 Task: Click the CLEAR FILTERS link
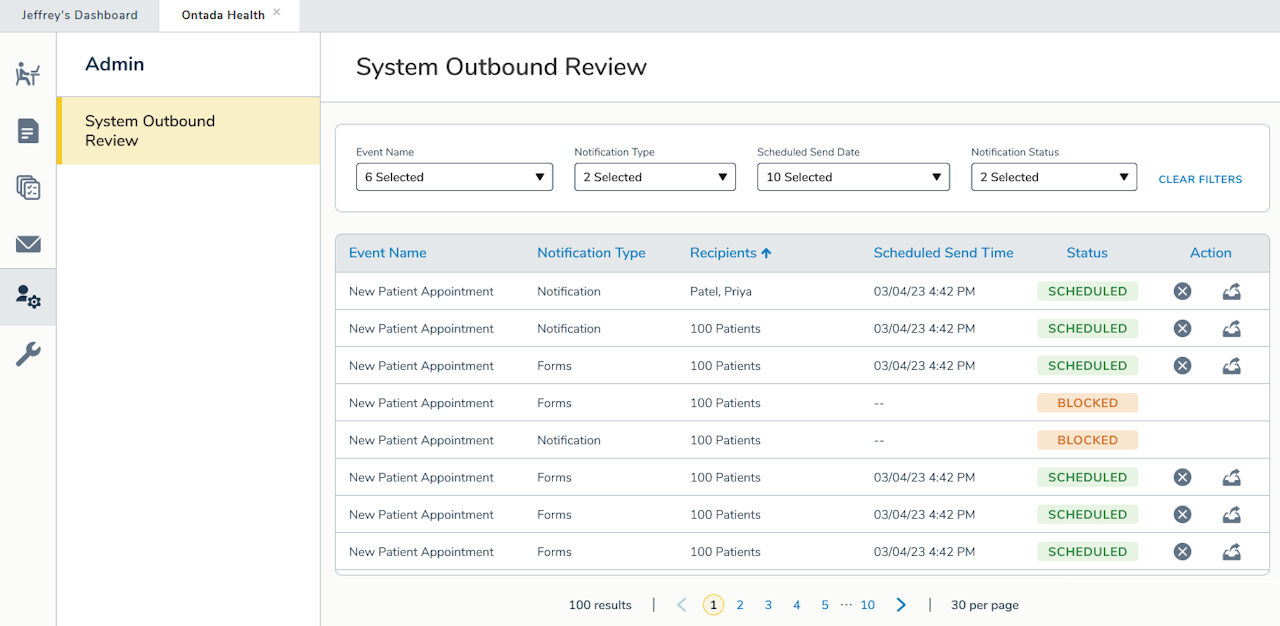pos(1200,180)
